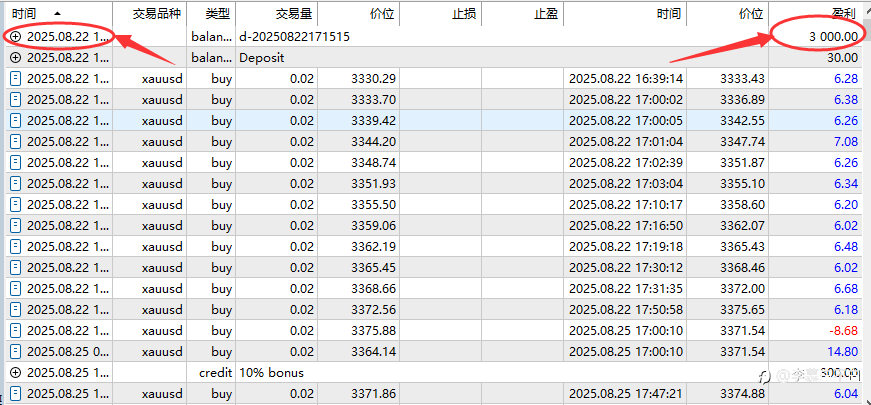Click the order icon for buy price 3351.93
871x405 pixels.
point(15,183)
